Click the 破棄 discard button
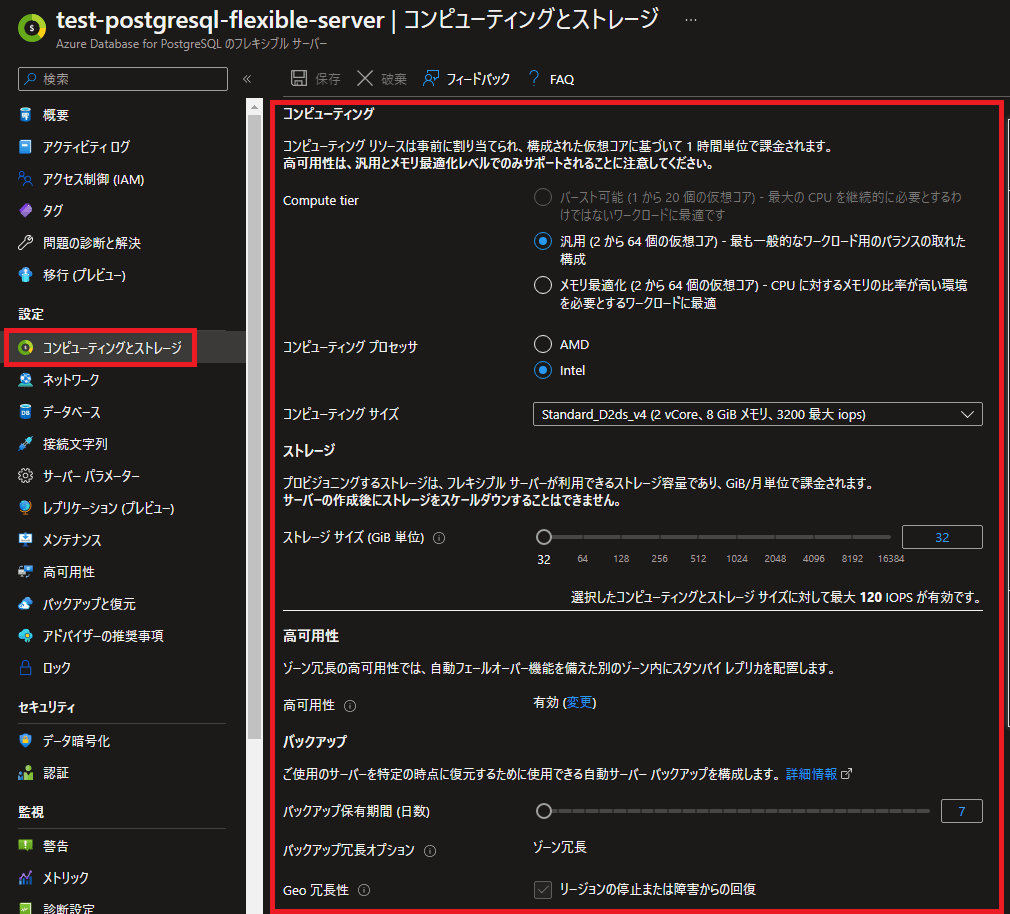Viewport: 1010px width, 914px height. tap(381, 79)
